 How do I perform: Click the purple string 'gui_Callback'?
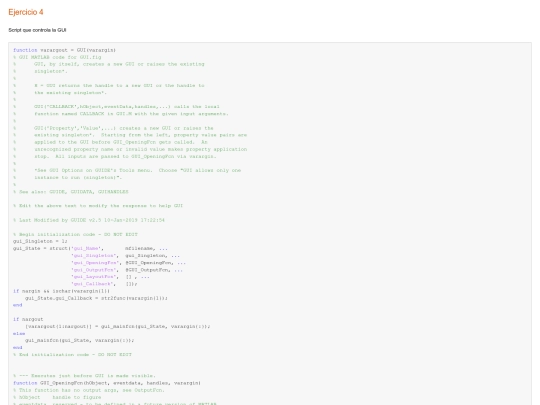(x=93, y=284)
